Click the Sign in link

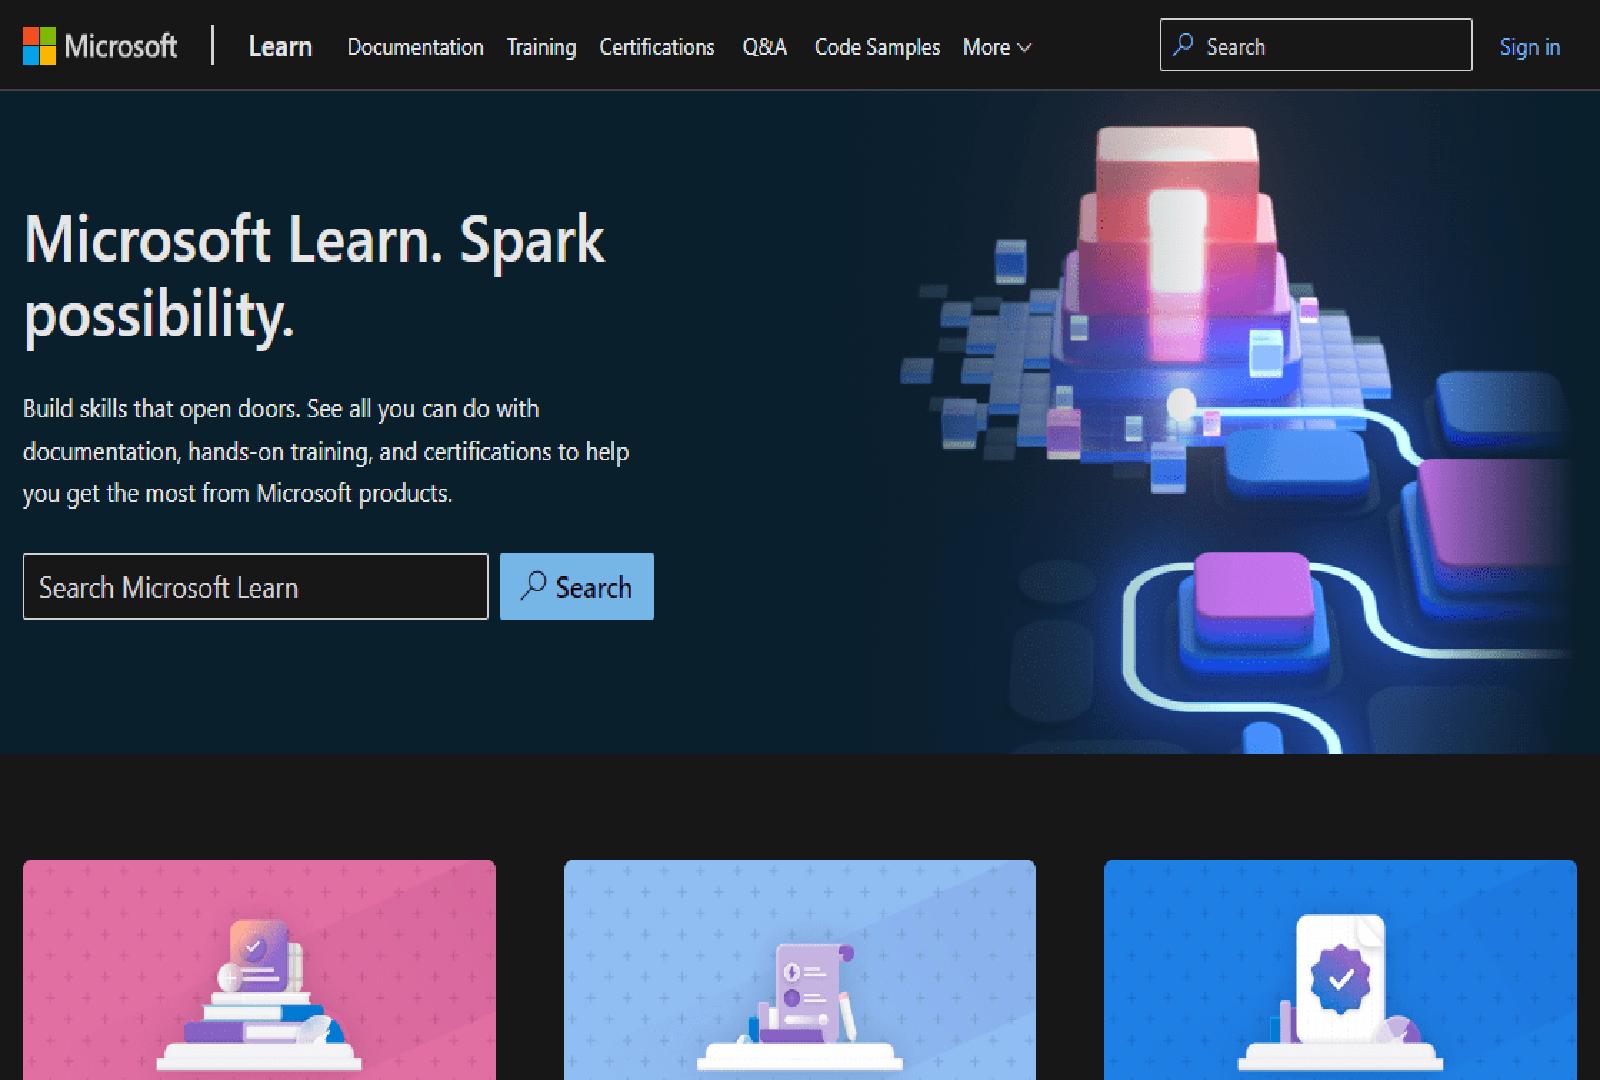[1529, 47]
